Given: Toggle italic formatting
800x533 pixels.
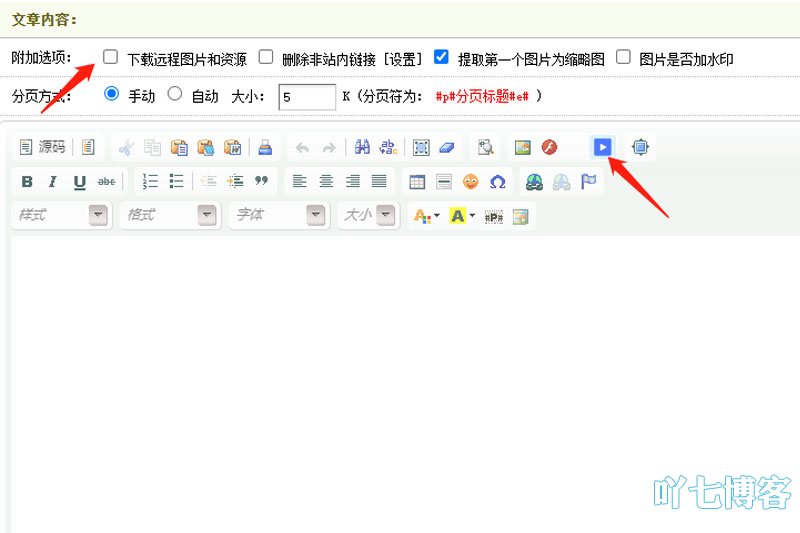Looking at the screenshot, I should click(53, 182).
